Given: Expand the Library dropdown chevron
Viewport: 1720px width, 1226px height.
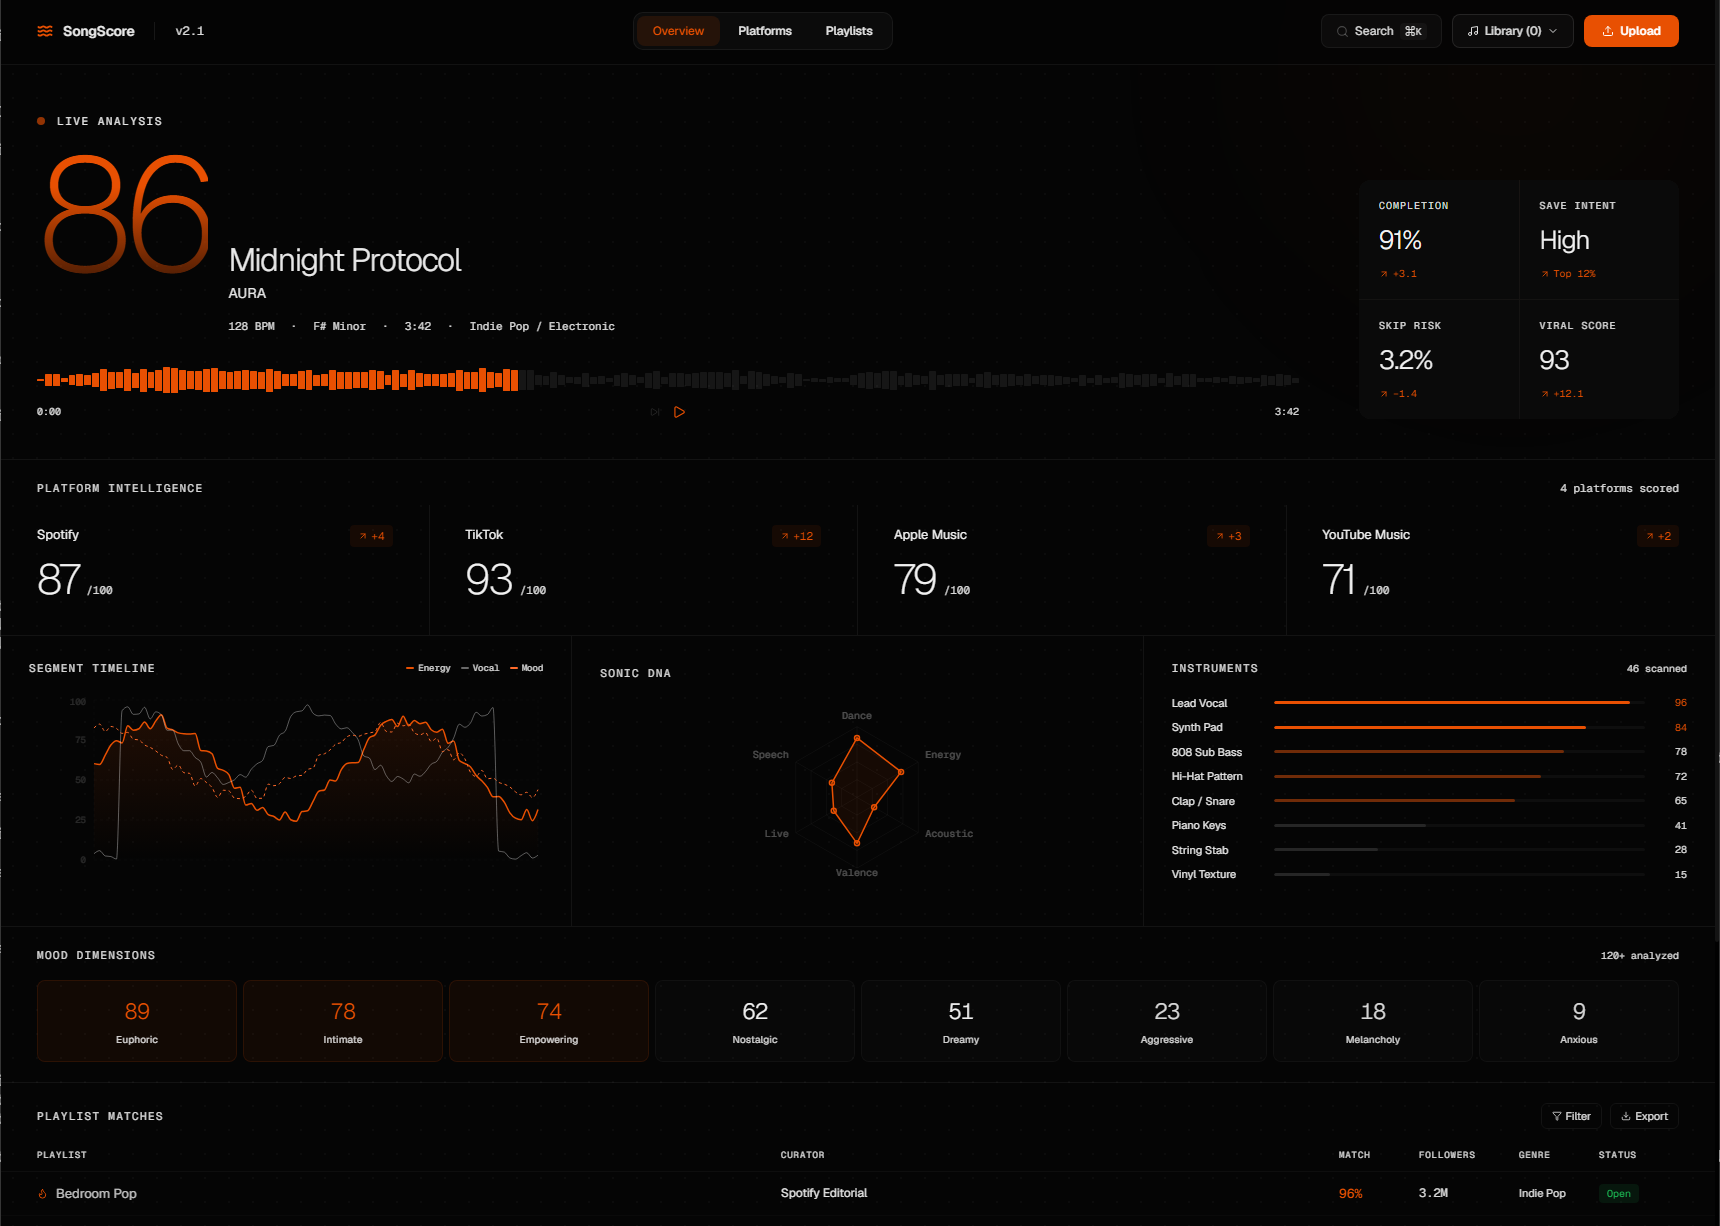Looking at the screenshot, I should pyautogui.click(x=1553, y=31).
